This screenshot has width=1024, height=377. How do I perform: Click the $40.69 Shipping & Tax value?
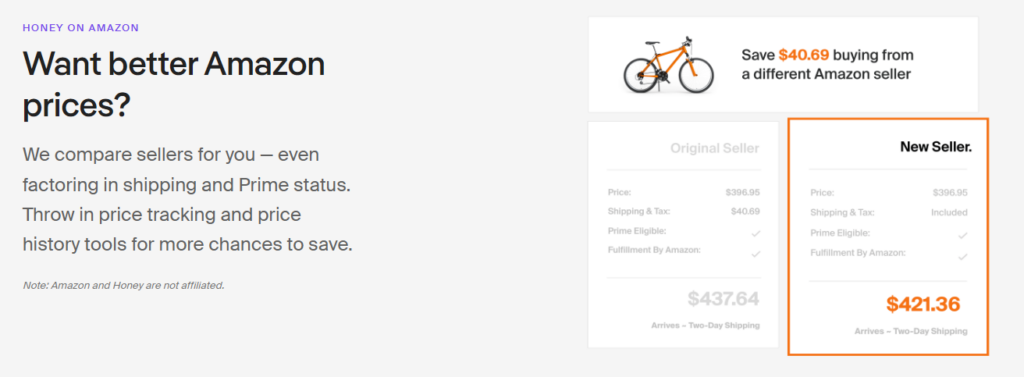coord(745,211)
